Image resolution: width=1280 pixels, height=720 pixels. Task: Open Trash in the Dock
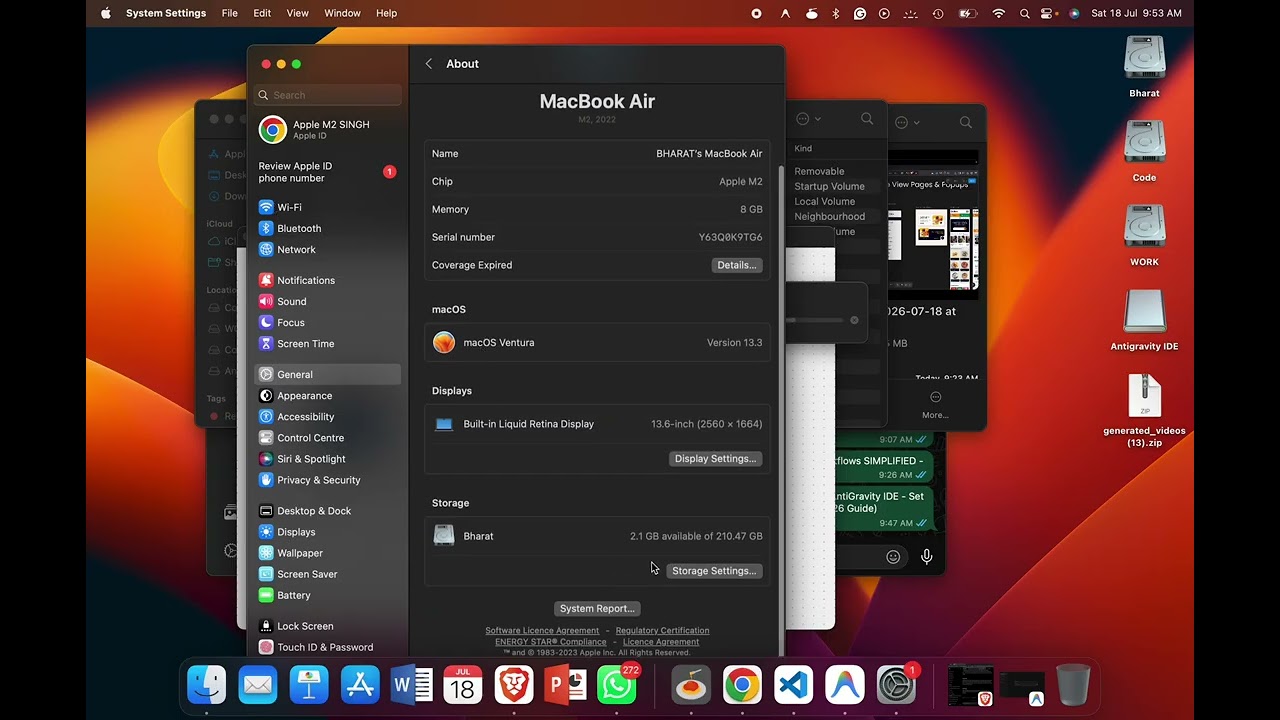[x=1073, y=685]
